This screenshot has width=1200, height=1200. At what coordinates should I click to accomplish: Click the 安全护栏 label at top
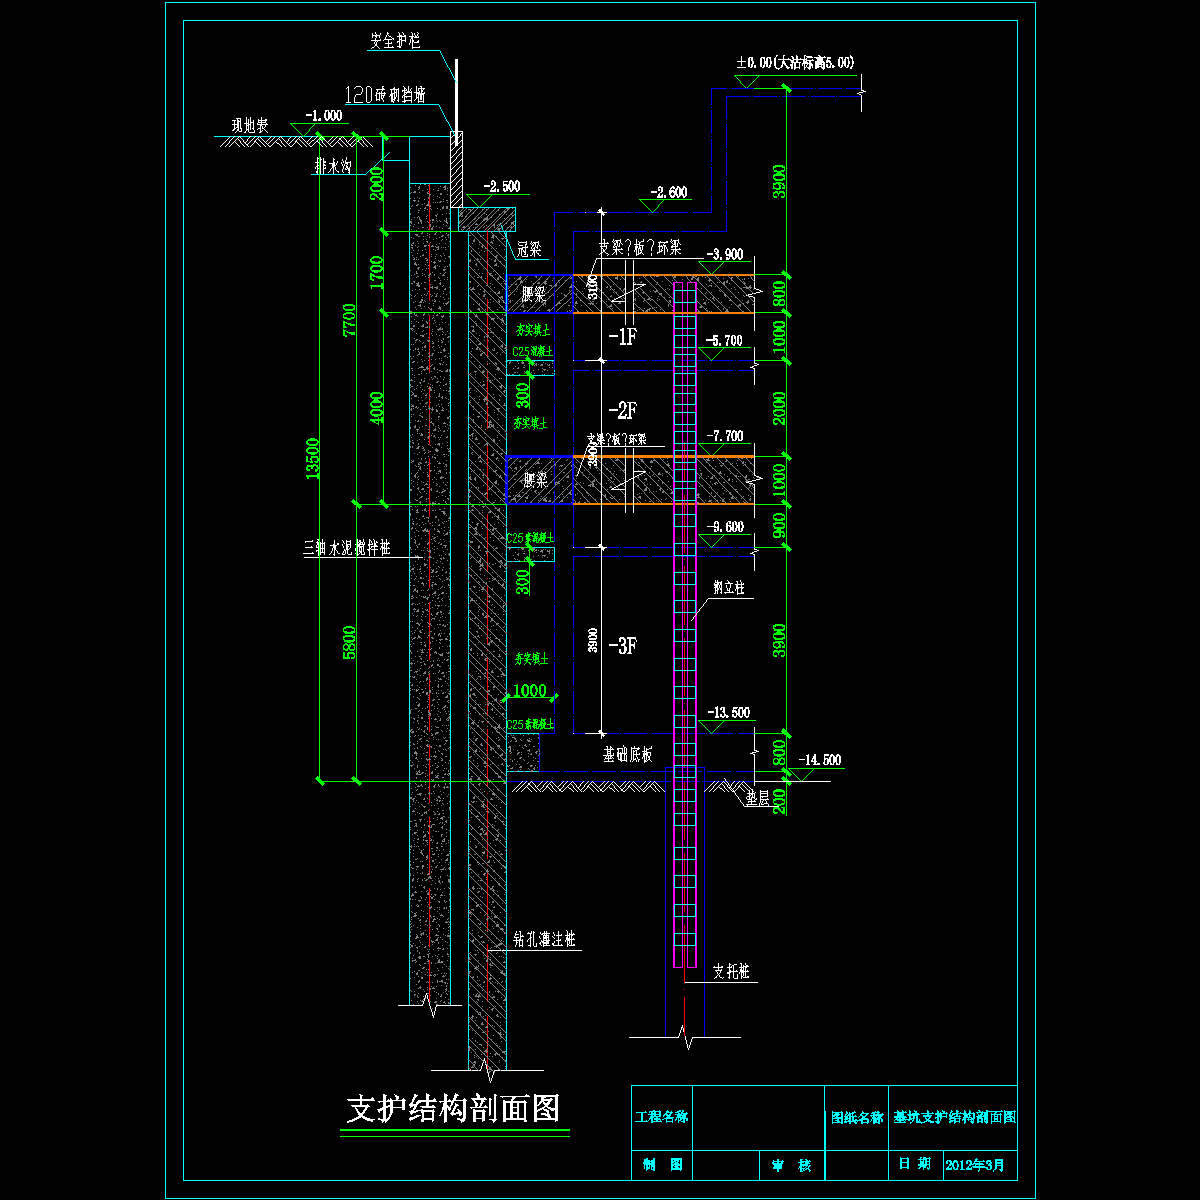point(395,42)
